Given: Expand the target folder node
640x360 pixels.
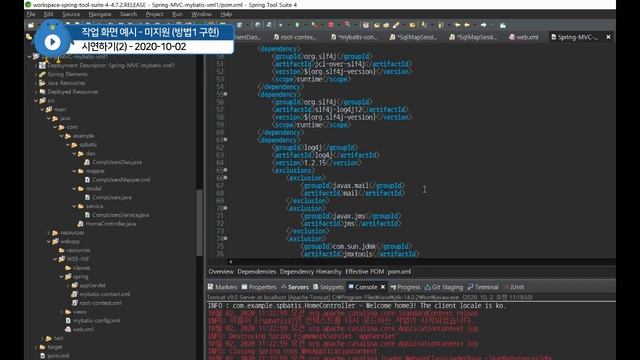Looking at the screenshot, I should tap(36, 347).
